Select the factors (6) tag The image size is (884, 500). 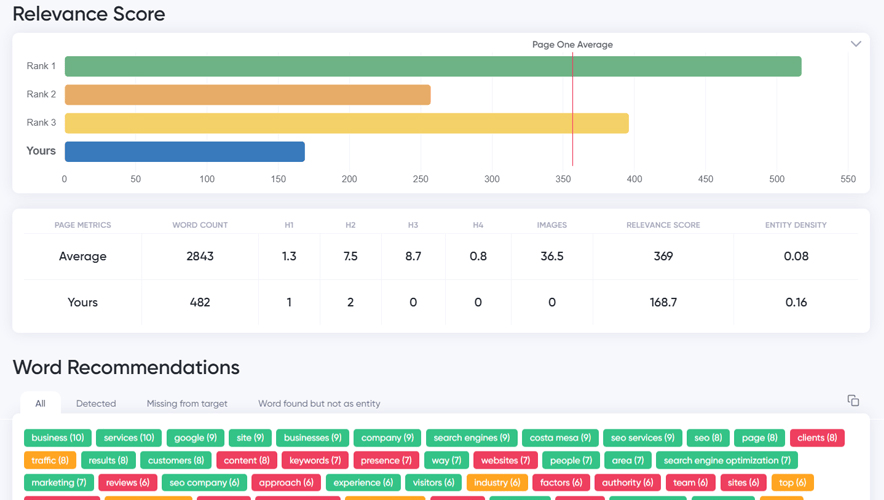pyautogui.click(x=561, y=483)
